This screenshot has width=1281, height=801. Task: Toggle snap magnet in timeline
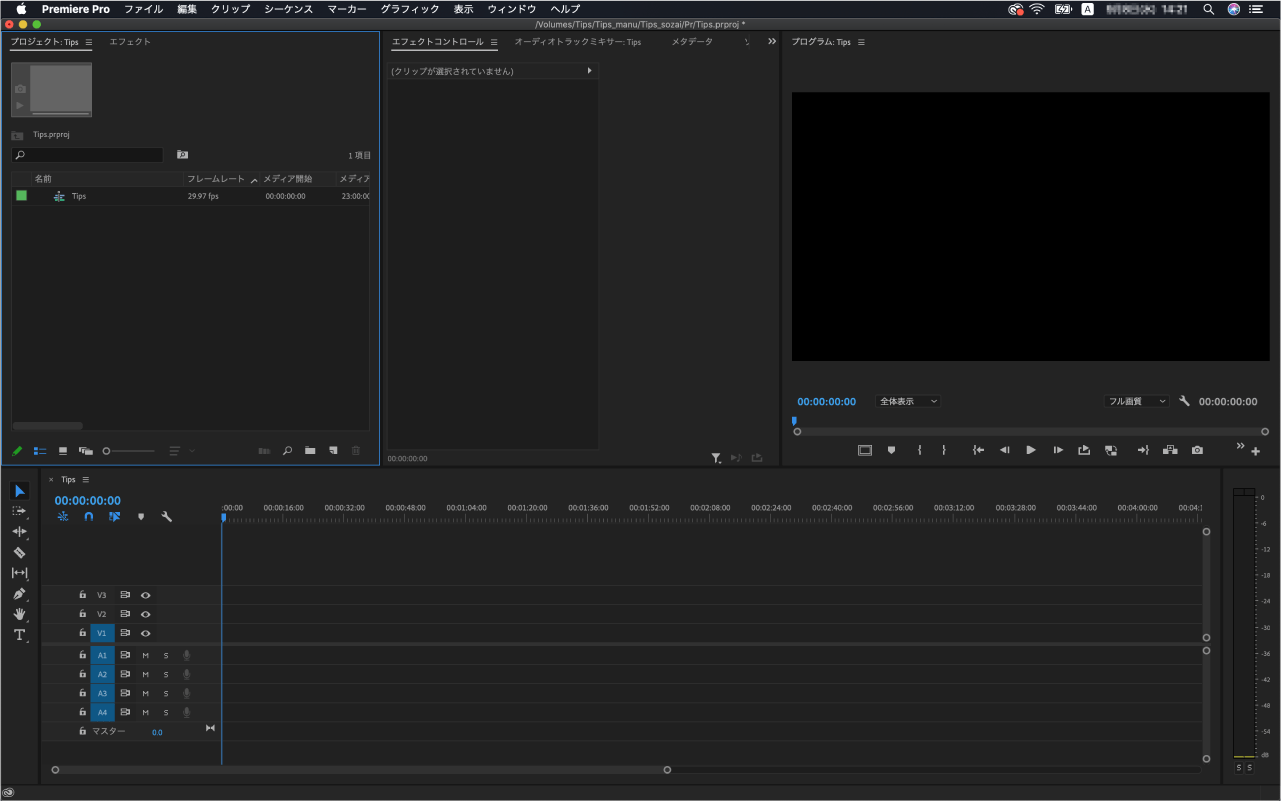[89, 517]
